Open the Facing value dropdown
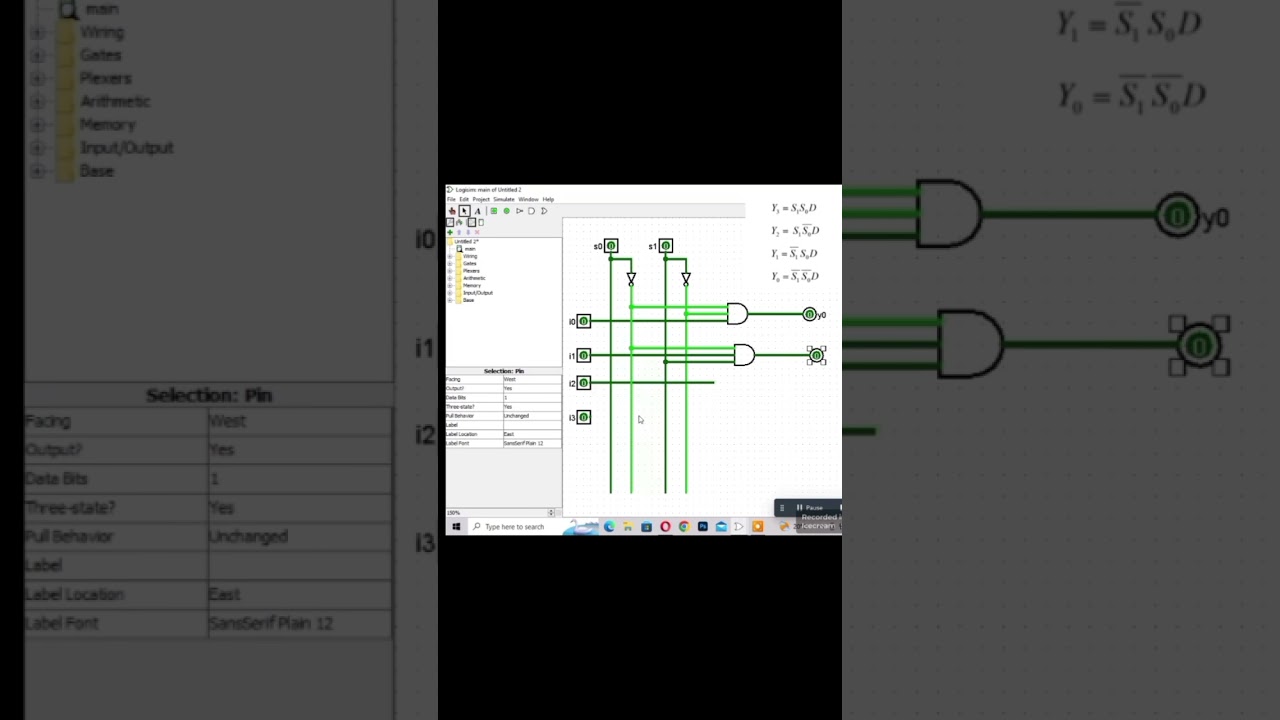The height and width of the screenshot is (720, 1280). (532, 379)
